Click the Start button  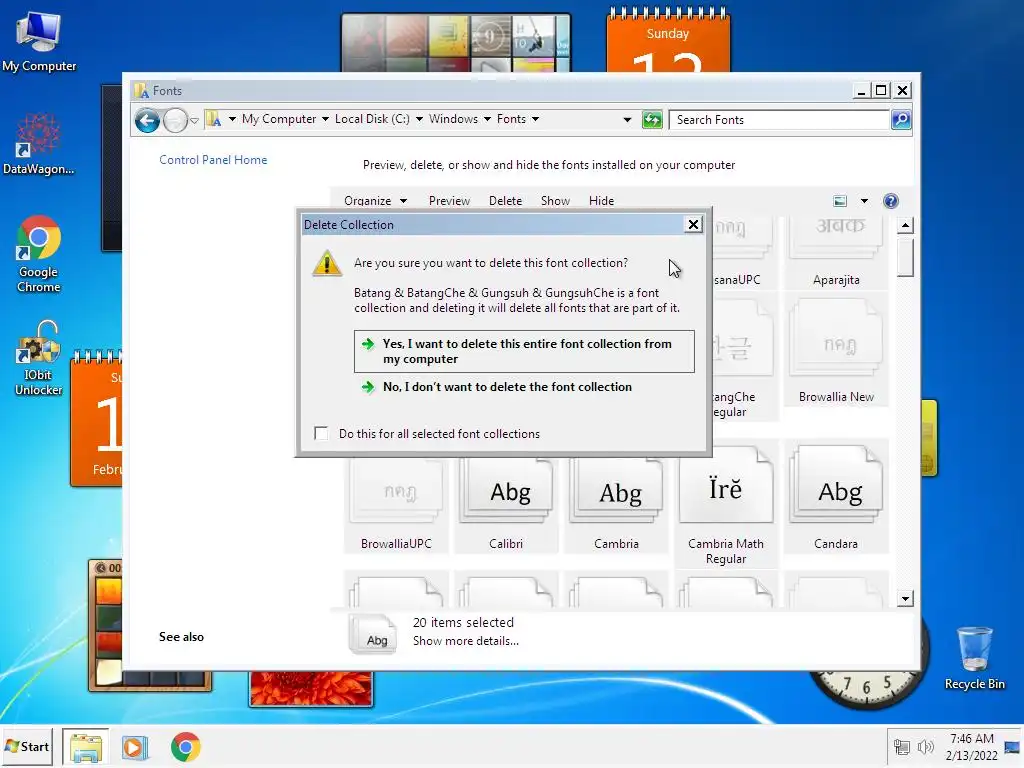[x=27, y=746]
